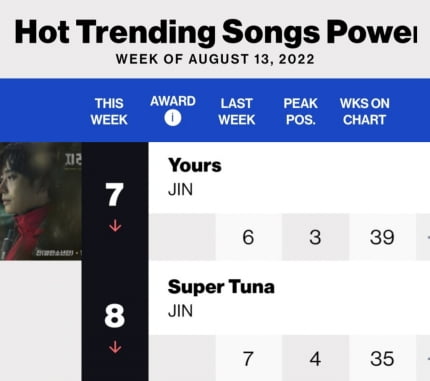
Task: Open the Yours album cover thumbnail
Action: 41,201
